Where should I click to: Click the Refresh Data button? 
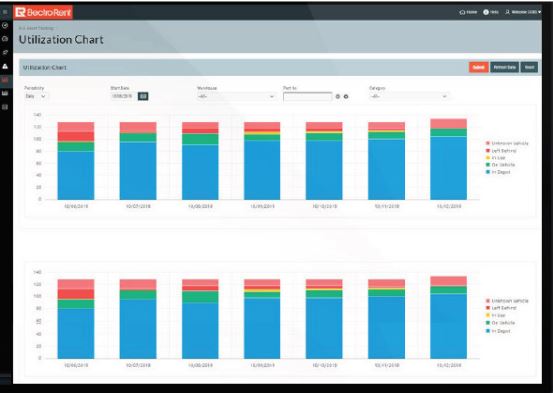pos(504,67)
